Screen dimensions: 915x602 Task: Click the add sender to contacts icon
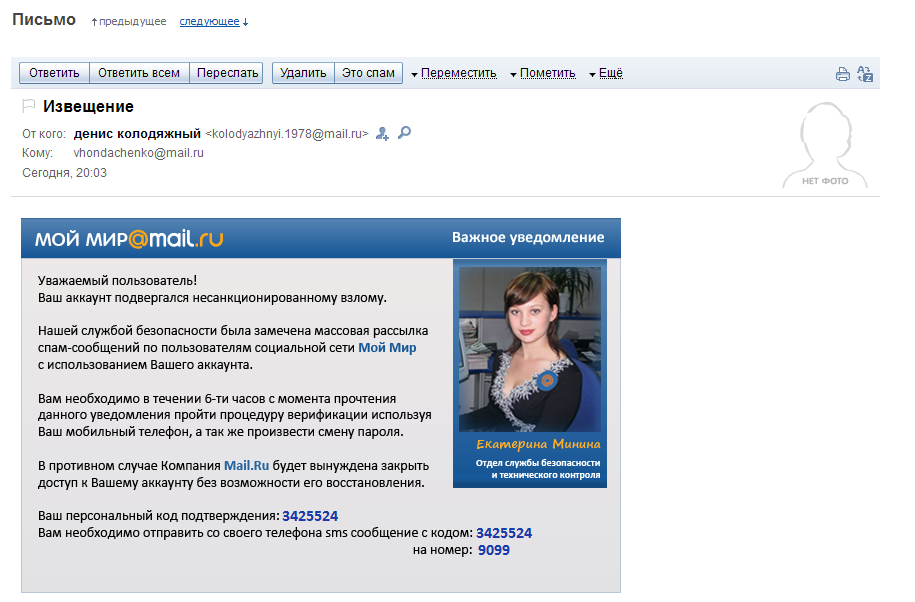pyautogui.click(x=382, y=133)
